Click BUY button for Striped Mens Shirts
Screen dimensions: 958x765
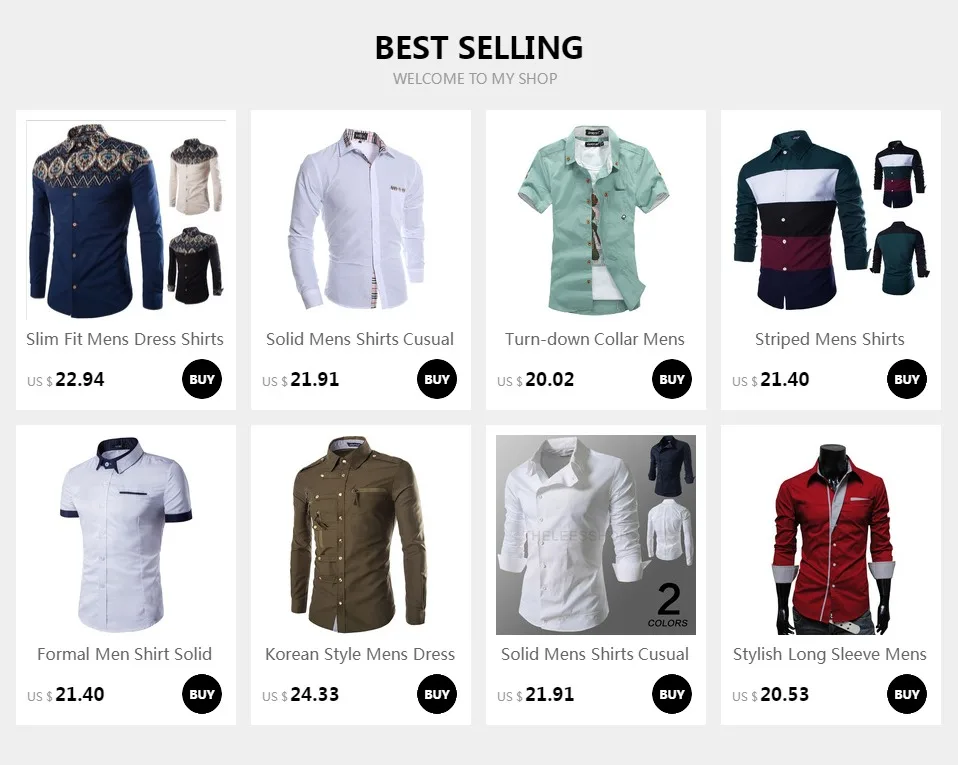coord(907,379)
